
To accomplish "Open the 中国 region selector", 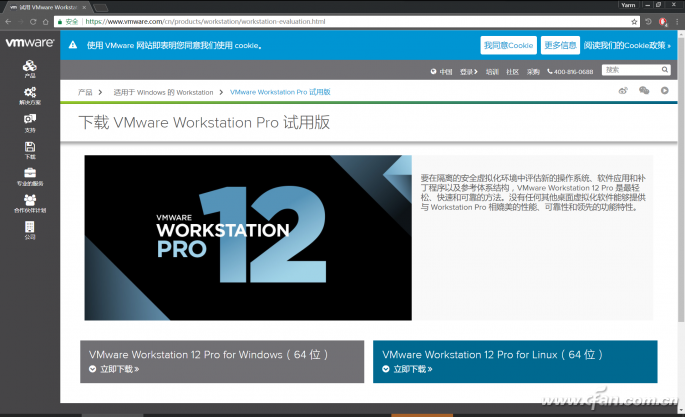I will [x=441, y=72].
